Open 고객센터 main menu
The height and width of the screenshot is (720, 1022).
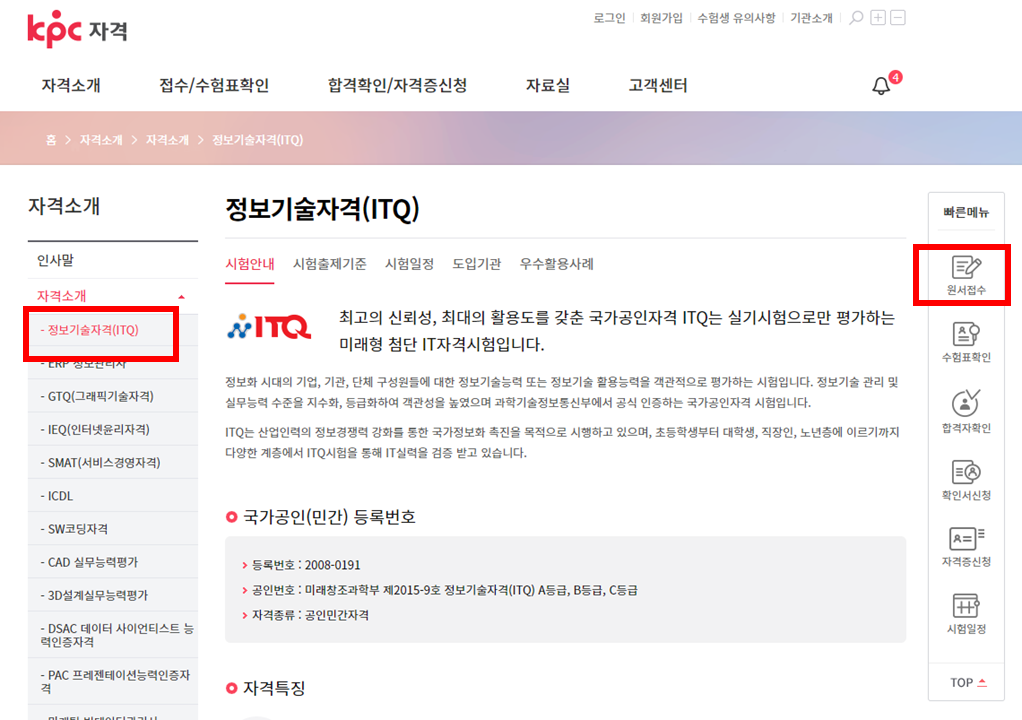click(658, 85)
